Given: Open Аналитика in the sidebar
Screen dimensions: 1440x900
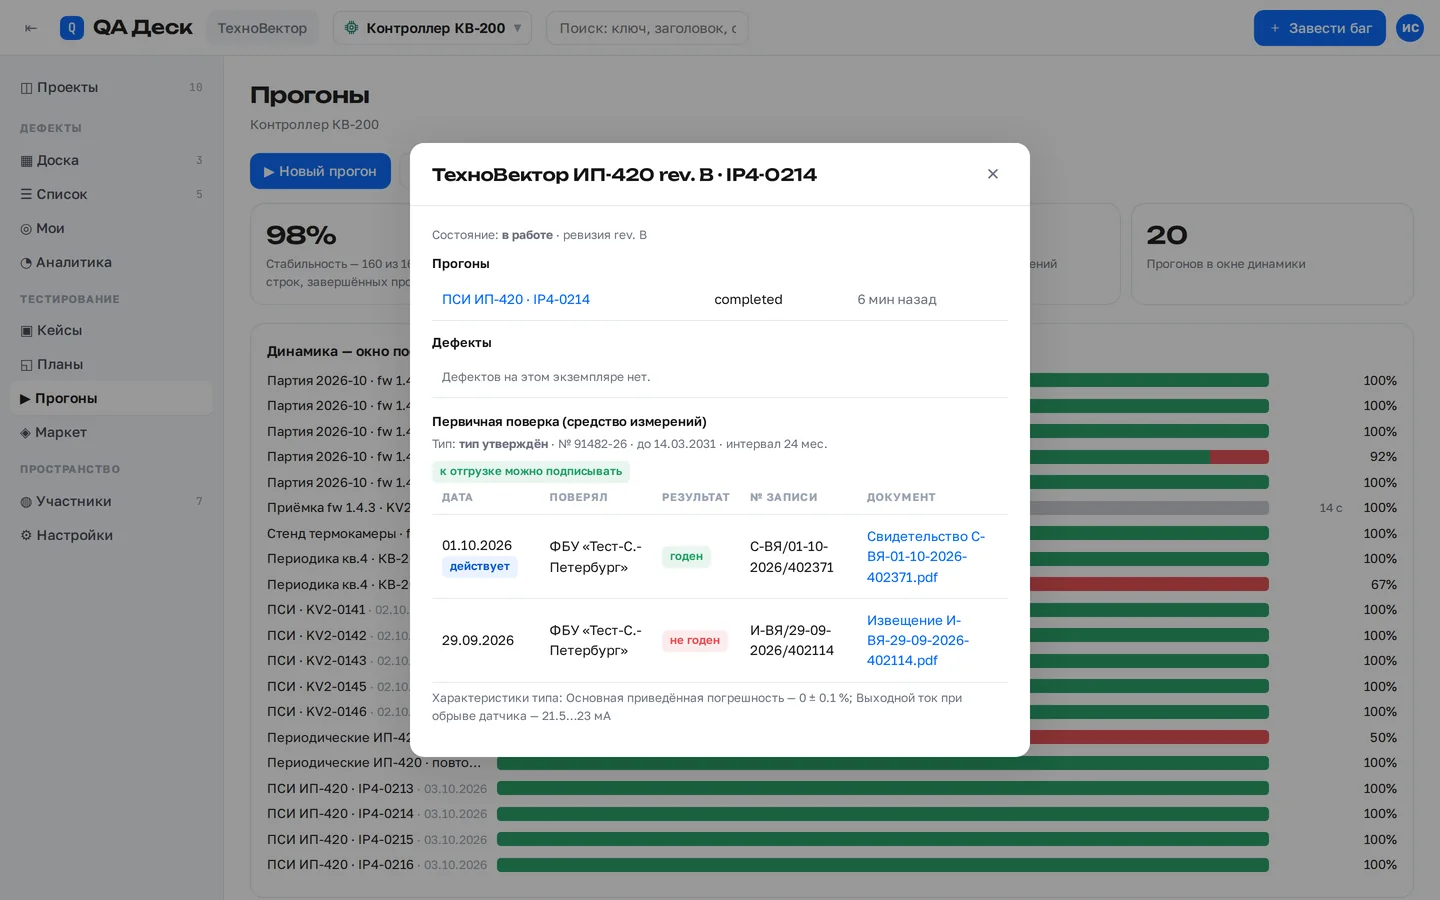Looking at the screenshot, I should point(112,262).
